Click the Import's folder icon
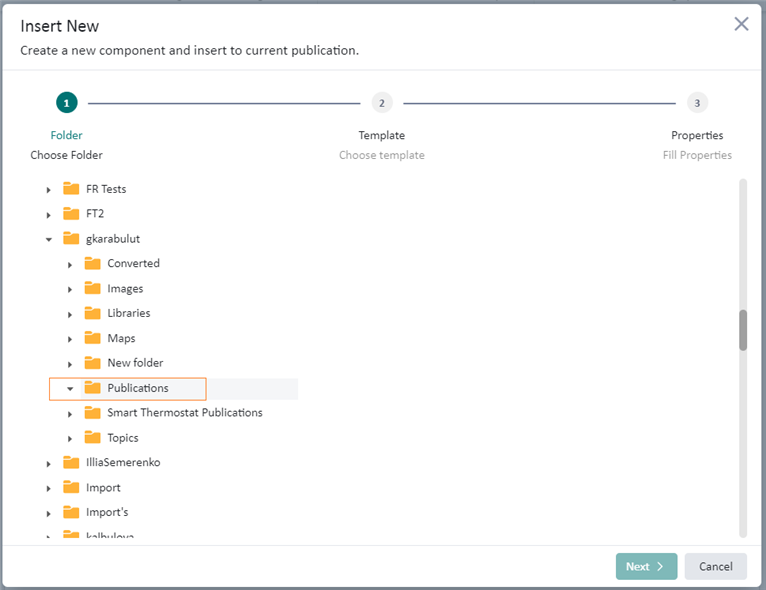The width and height of the screenshot is (766, 590). [71, 512]
